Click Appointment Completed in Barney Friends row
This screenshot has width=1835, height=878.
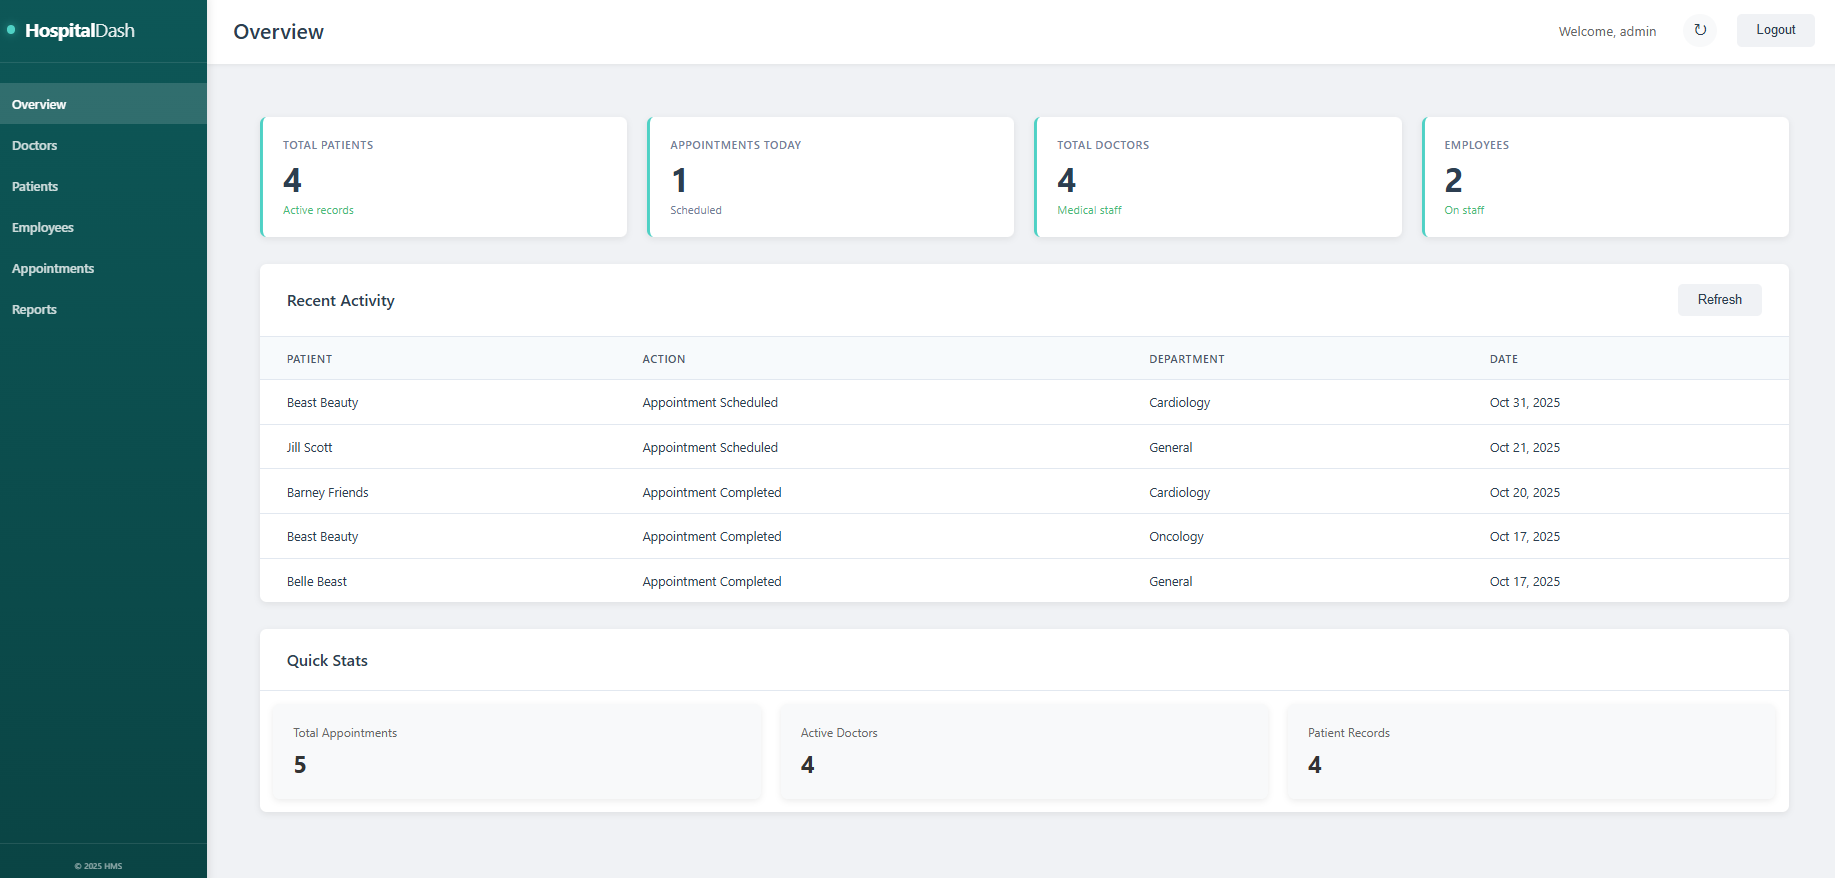[x=712, y=493]
